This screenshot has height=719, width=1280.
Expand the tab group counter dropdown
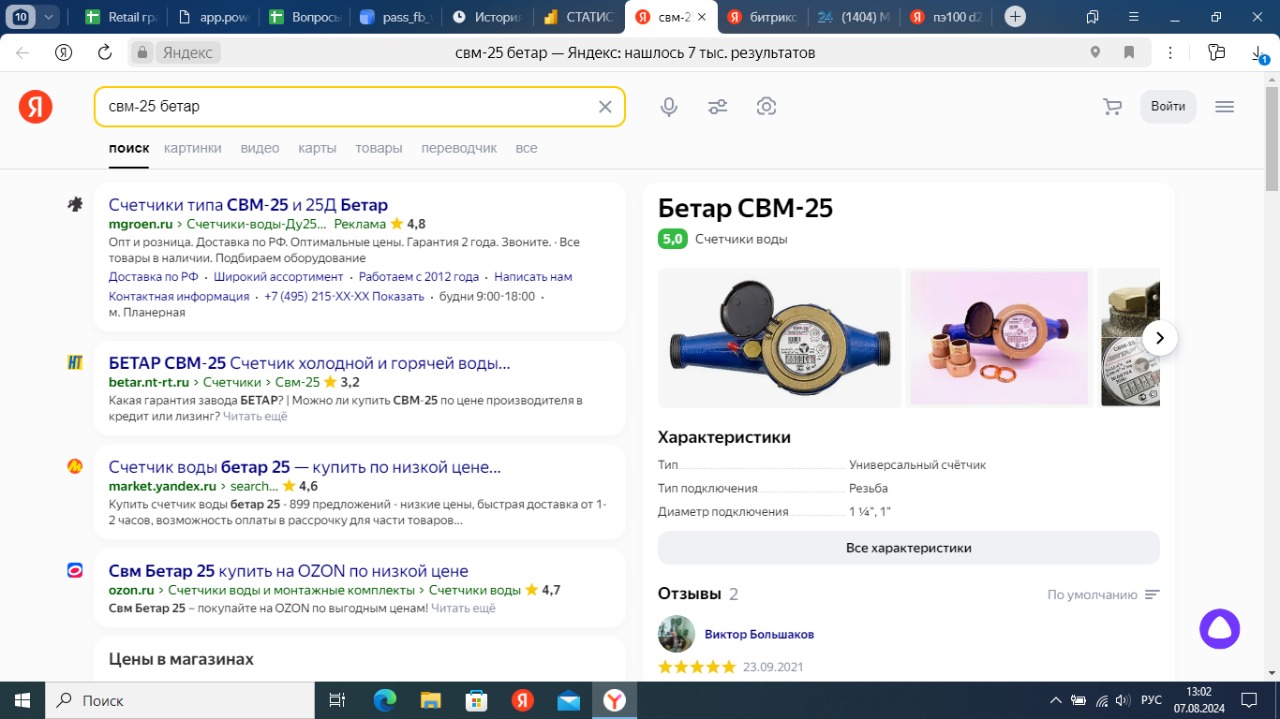48,17
